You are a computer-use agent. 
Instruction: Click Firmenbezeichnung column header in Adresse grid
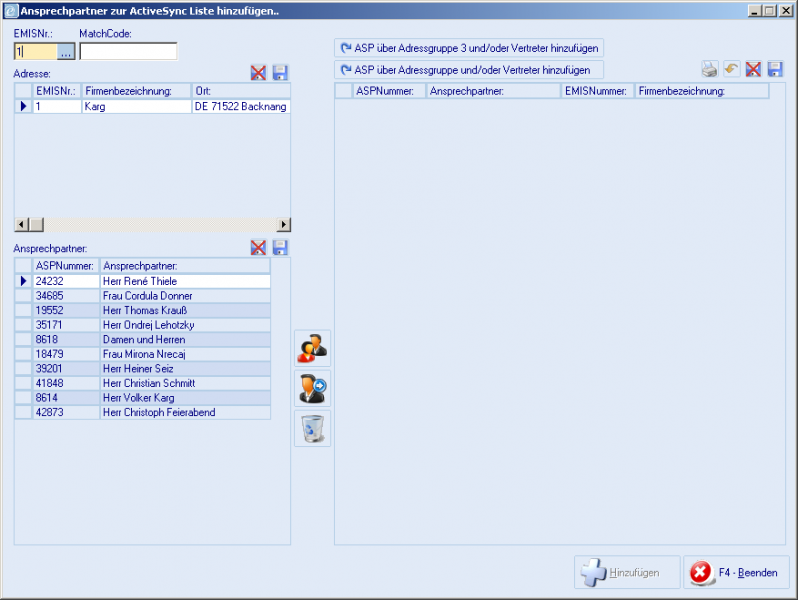point(136,91)
